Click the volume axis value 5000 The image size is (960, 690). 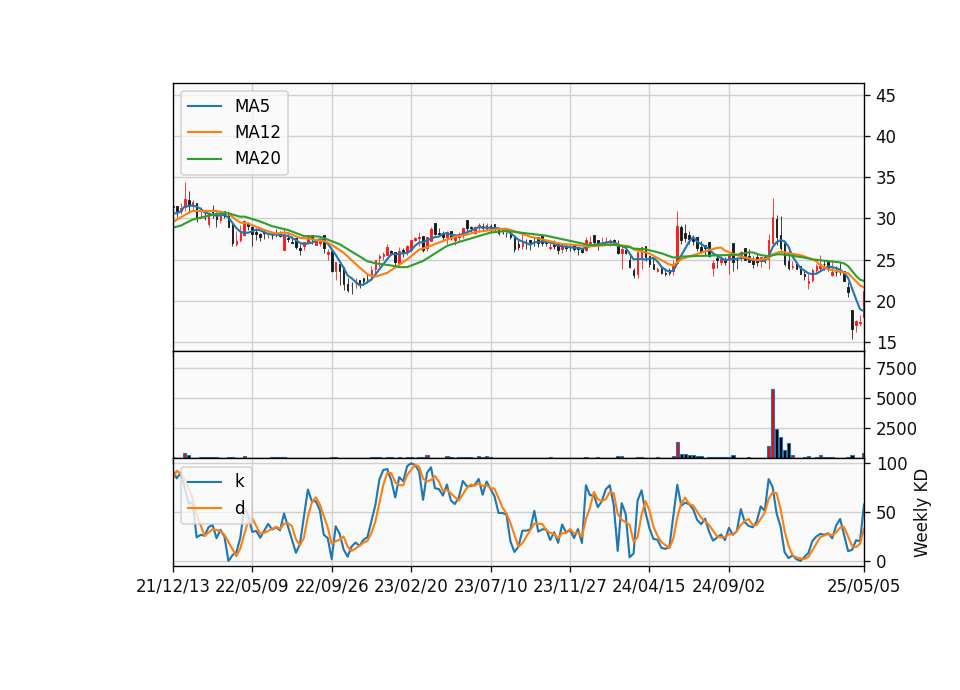pos(896,399)
